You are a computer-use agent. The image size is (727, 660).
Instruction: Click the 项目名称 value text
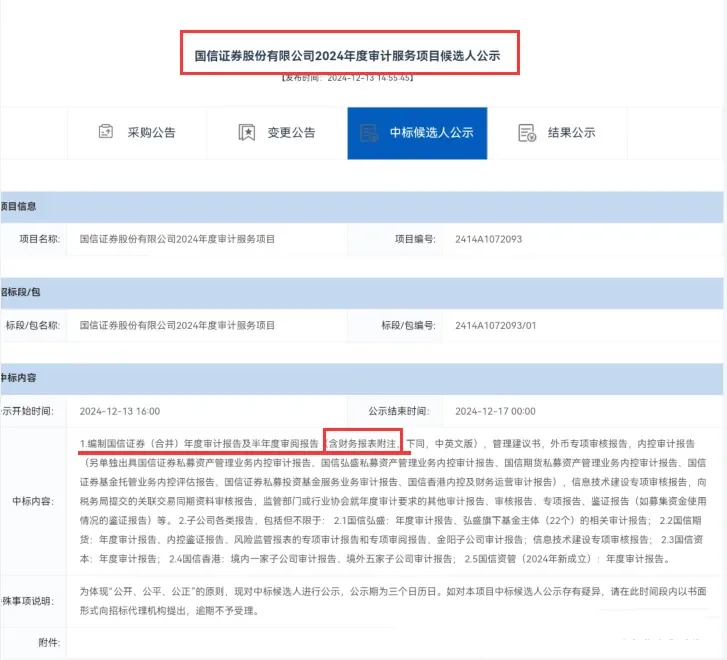(177, 239)
